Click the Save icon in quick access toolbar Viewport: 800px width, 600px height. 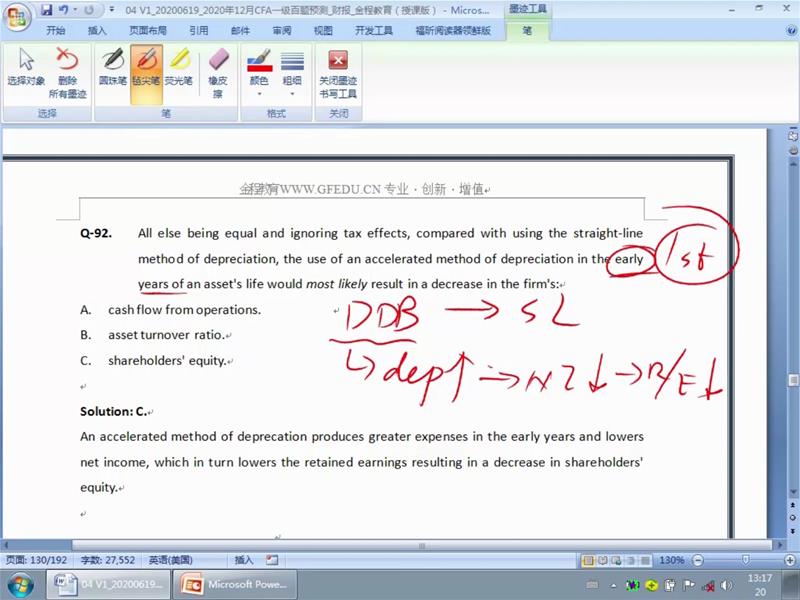46,11
